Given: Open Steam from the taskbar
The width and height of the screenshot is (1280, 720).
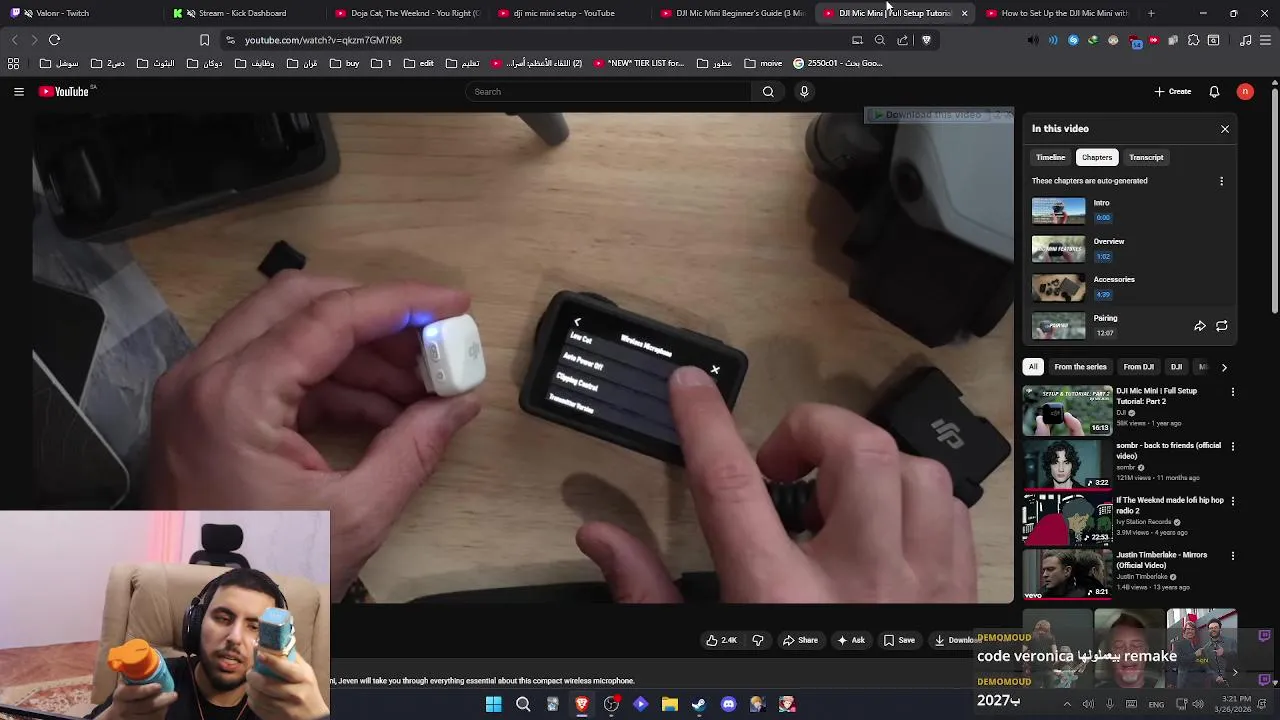Looking at the screenshot, I should [699, 704].
